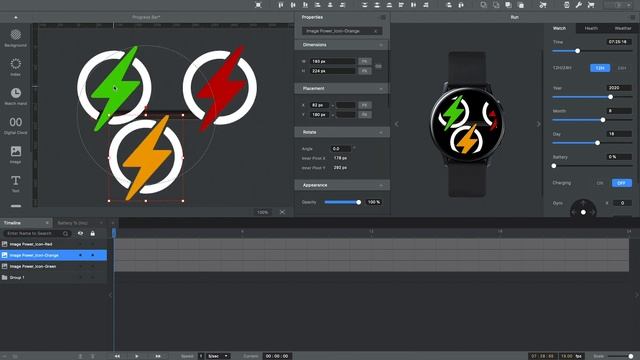Select the Text component tool

point(16,183)
